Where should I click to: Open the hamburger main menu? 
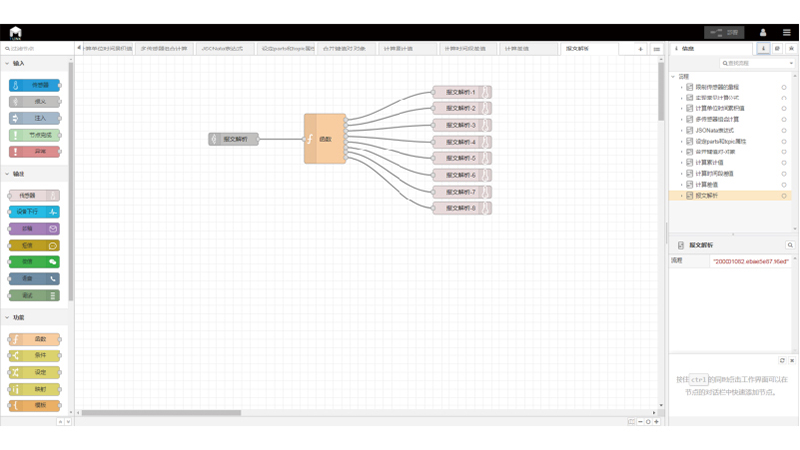(x=787, y=33)
